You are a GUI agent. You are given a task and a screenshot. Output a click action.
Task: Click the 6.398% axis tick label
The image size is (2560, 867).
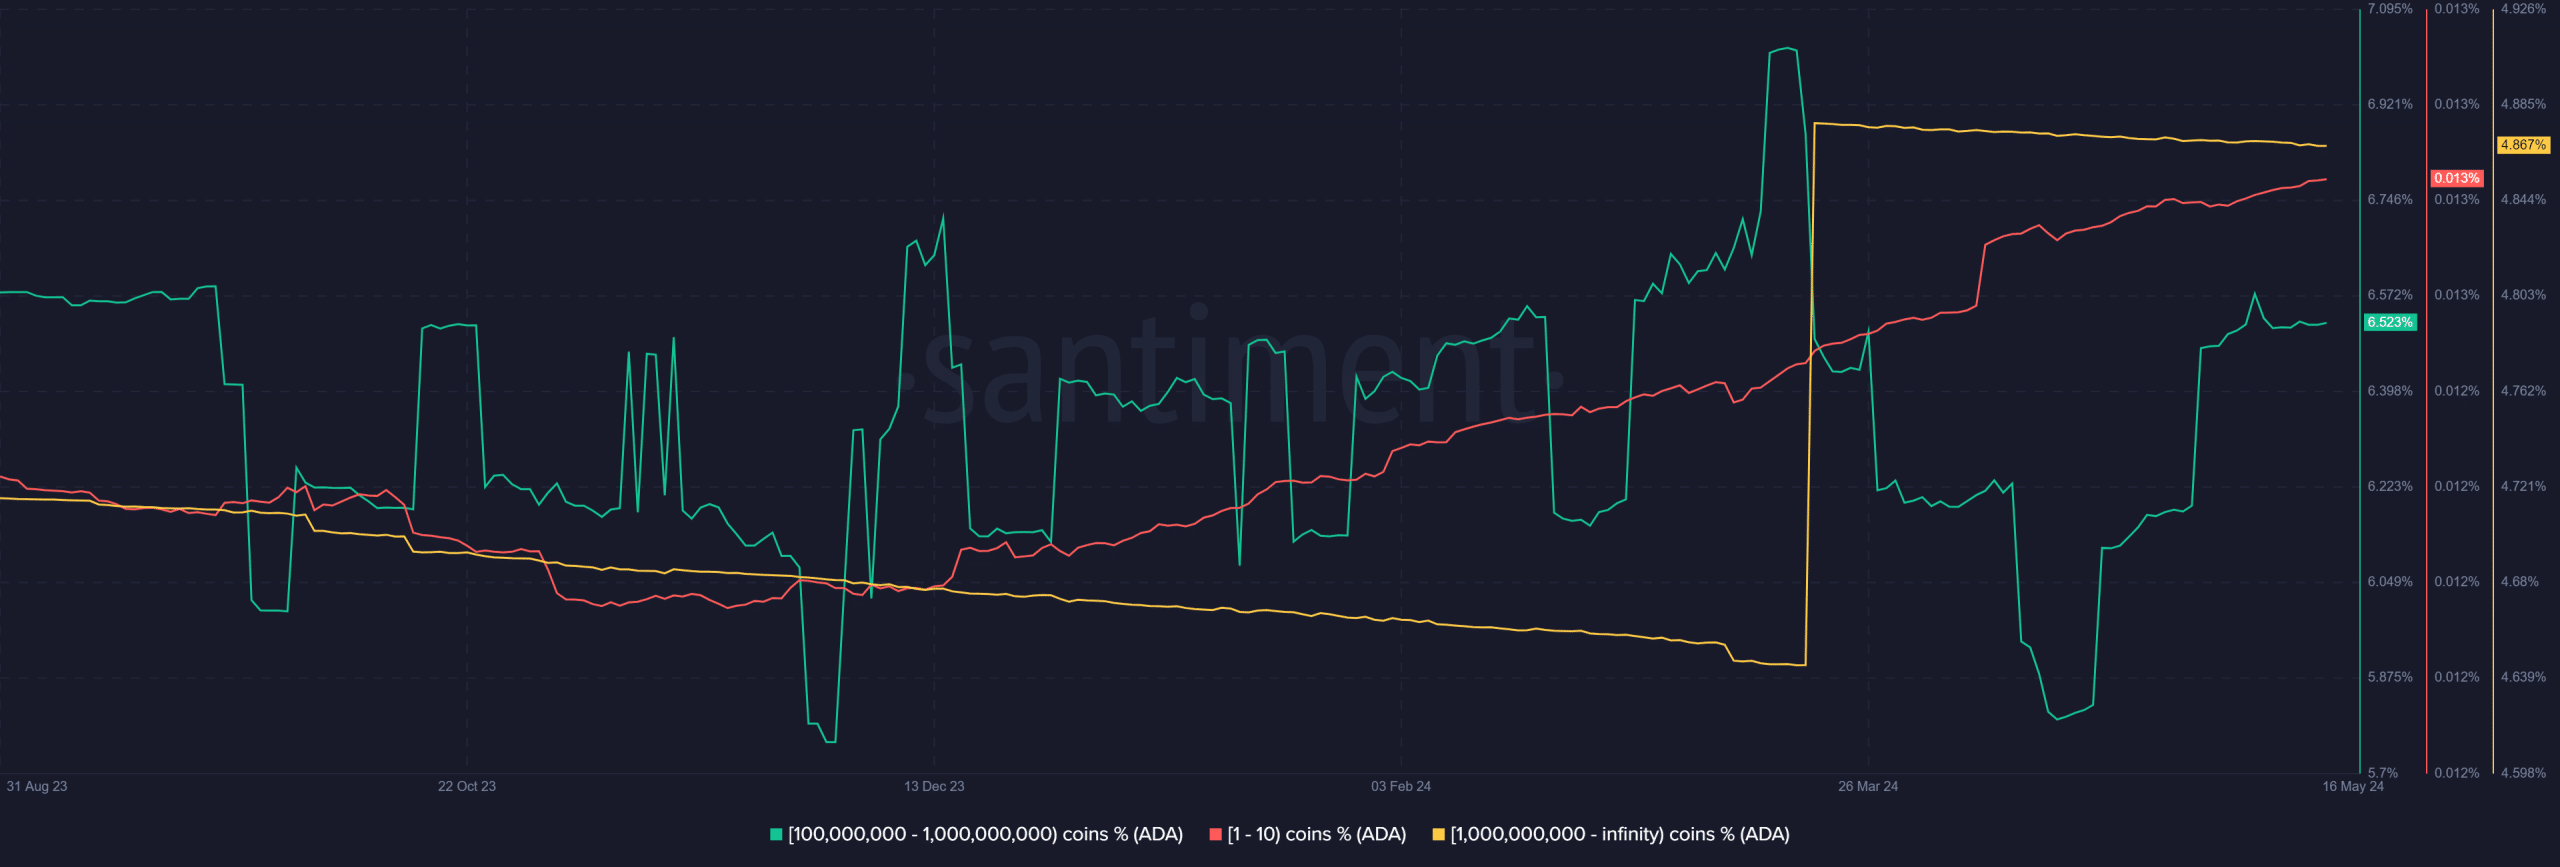(2390, 391)
